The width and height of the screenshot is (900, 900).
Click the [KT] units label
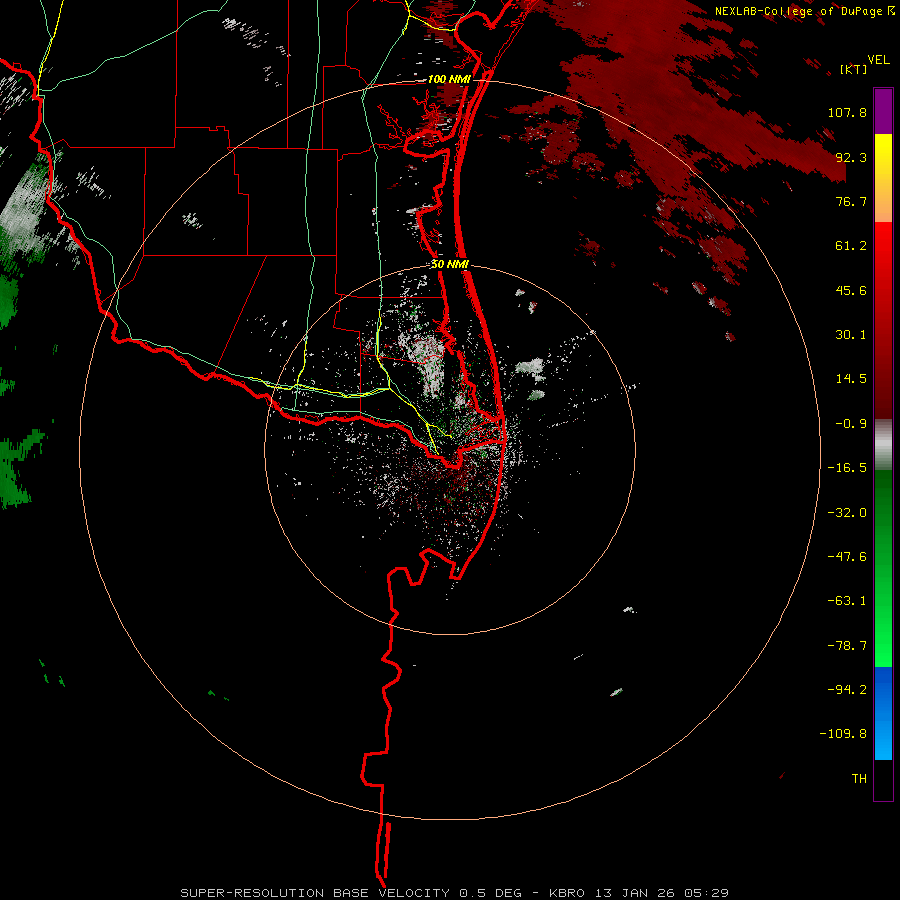[x=853, y=69]
